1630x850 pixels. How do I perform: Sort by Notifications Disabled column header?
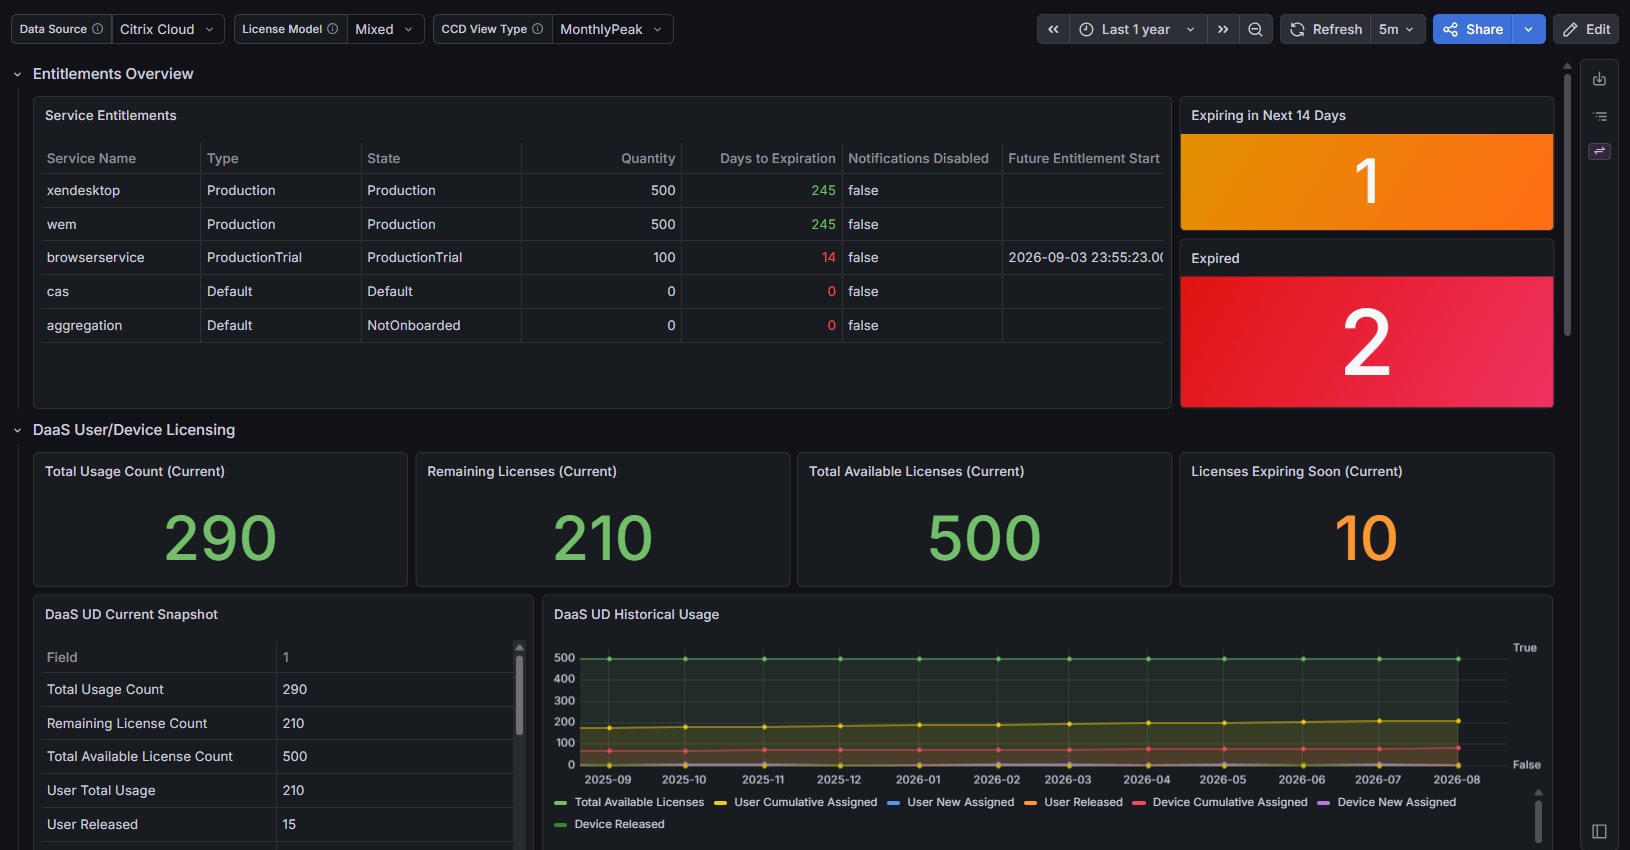918,158
